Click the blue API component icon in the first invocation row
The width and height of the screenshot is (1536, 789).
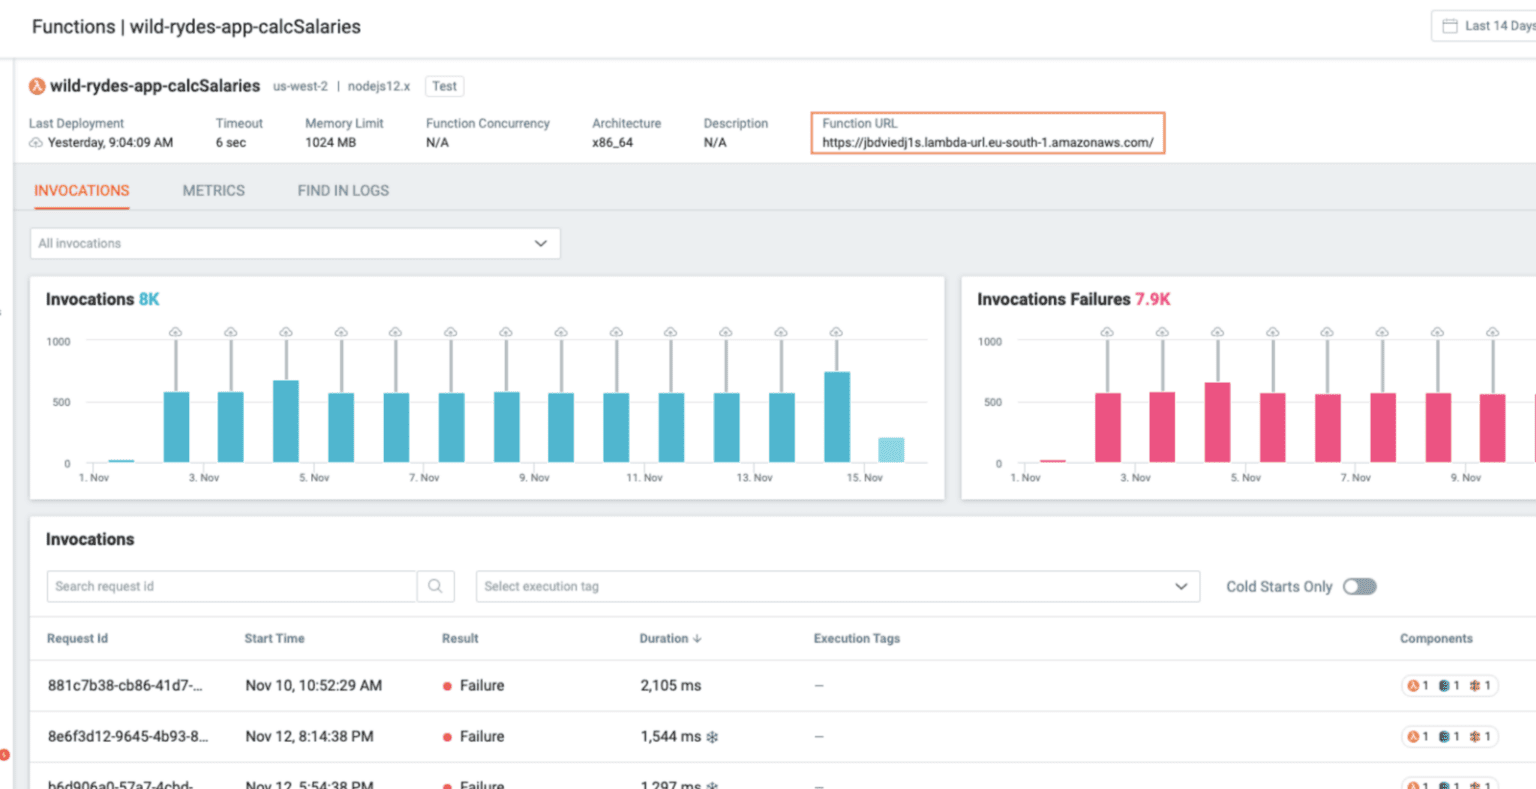[1445, 686]
